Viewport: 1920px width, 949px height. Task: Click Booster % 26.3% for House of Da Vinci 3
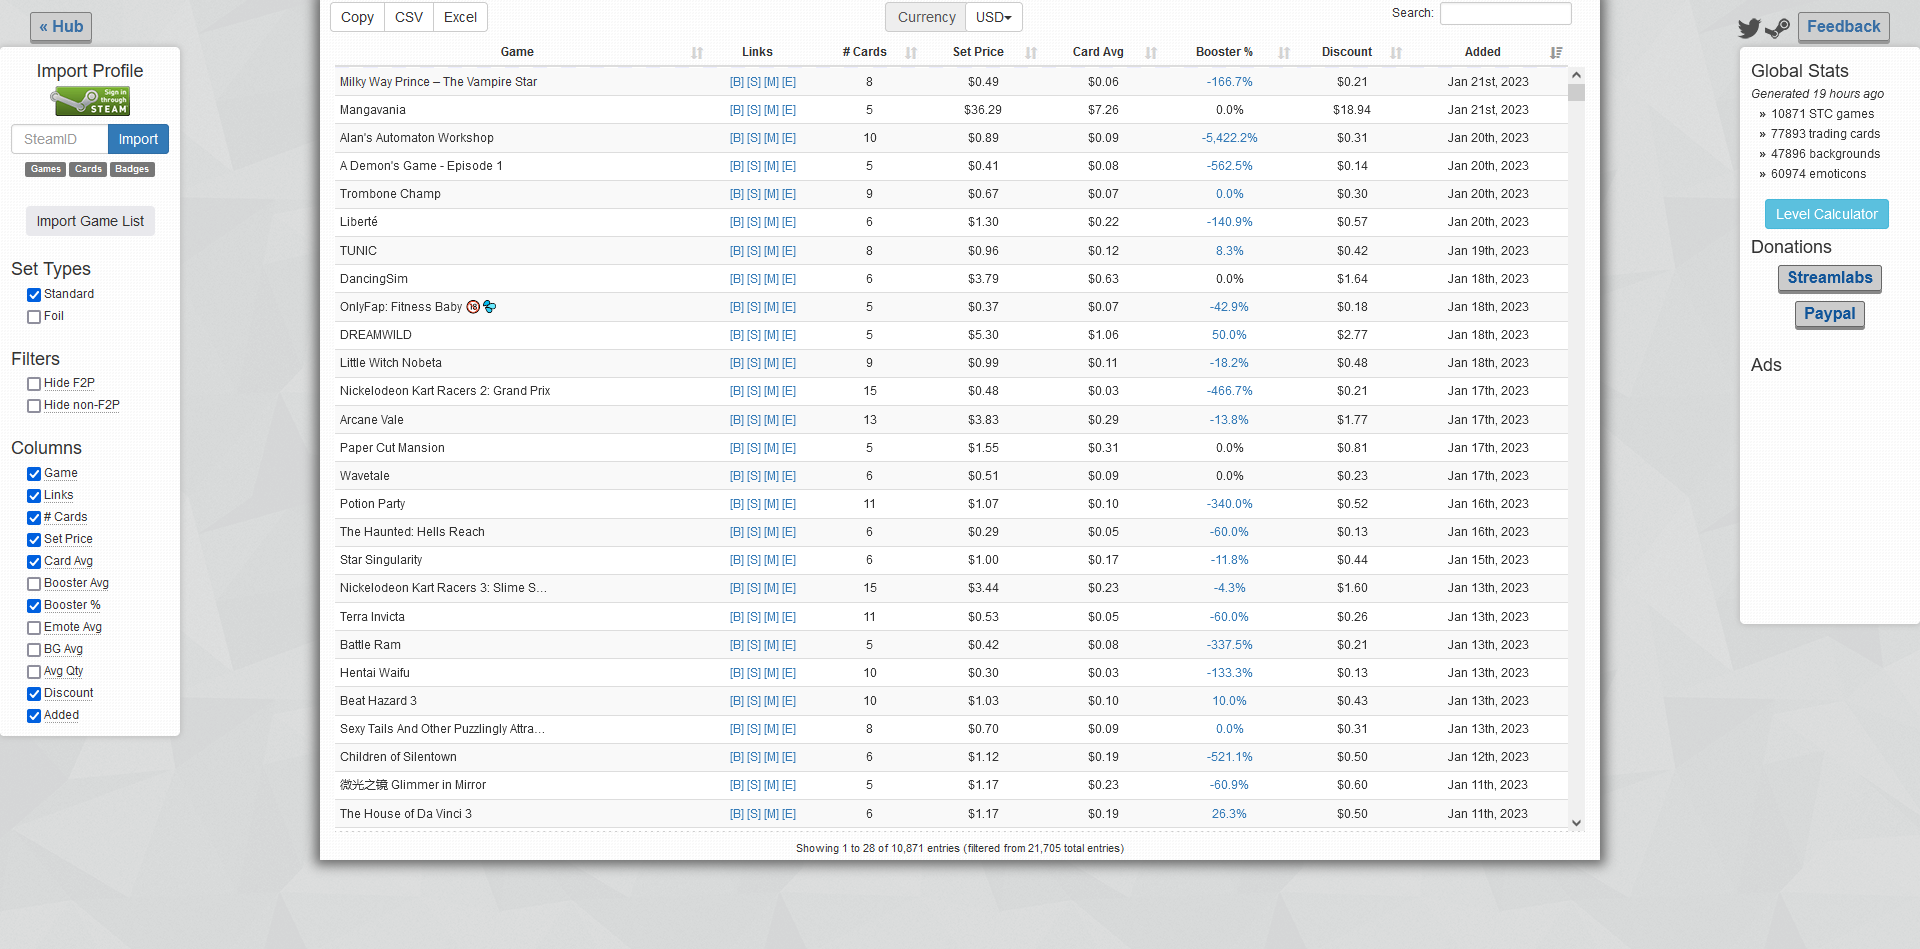click(x=1229, y=814)
